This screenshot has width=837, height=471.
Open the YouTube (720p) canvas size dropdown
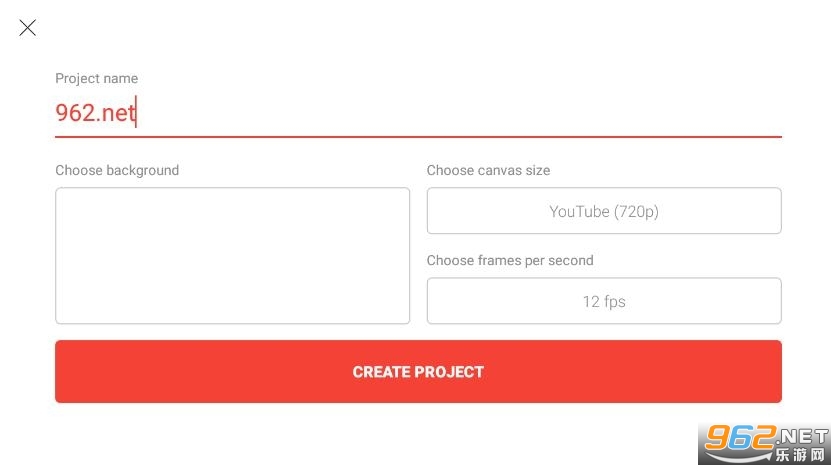pyautogui.click(x=604, y=210)
